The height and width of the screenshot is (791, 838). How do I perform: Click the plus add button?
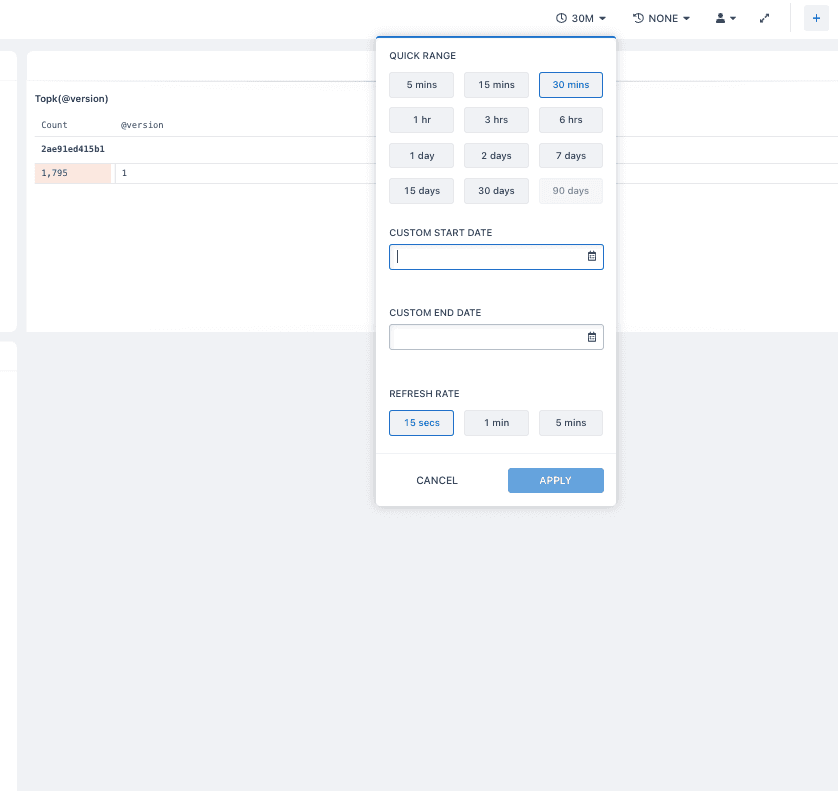(816, 18)
